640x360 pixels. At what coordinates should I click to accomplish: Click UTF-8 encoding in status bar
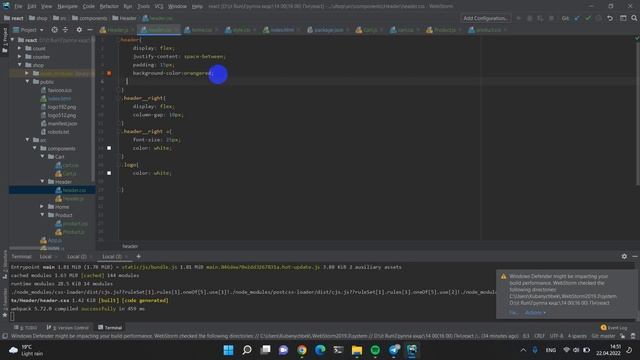tap(556, 336)
